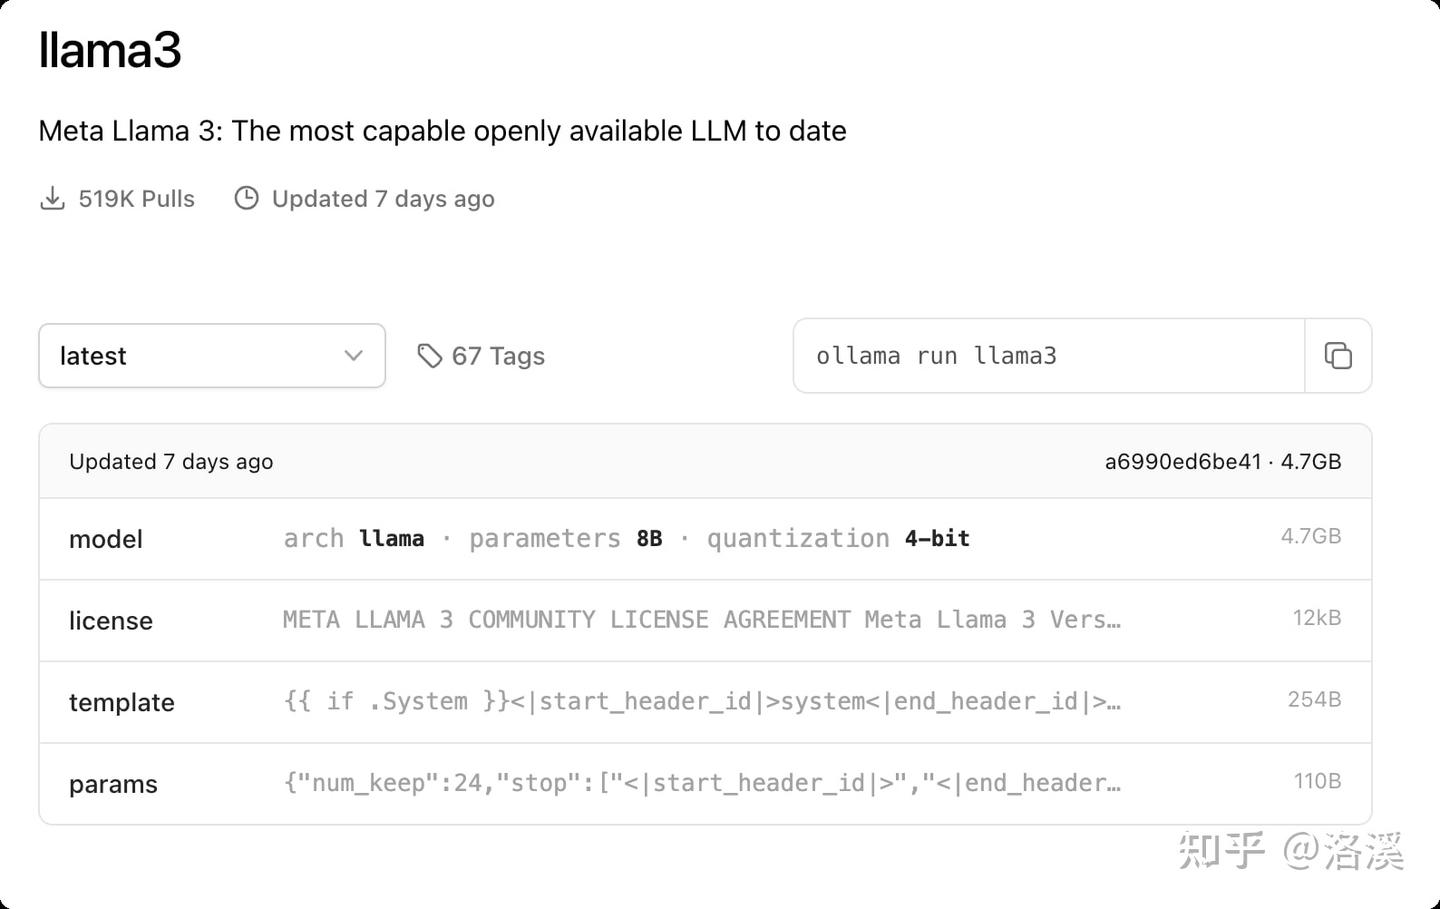Click the 4.7GB model size label
Screen dimensions: 1440x909
point(1310,537)
